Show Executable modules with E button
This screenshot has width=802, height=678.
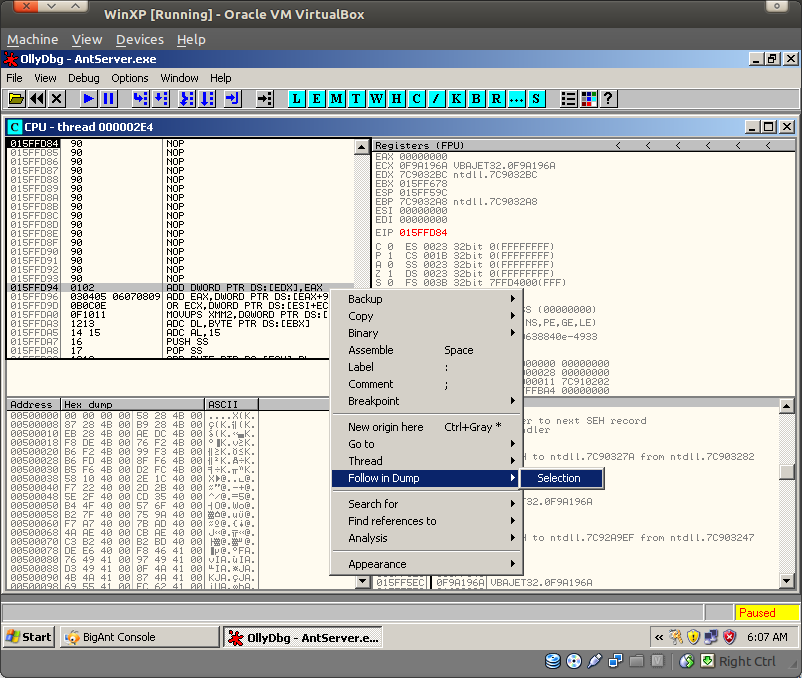pyautogui.click(x=317, y=98)
